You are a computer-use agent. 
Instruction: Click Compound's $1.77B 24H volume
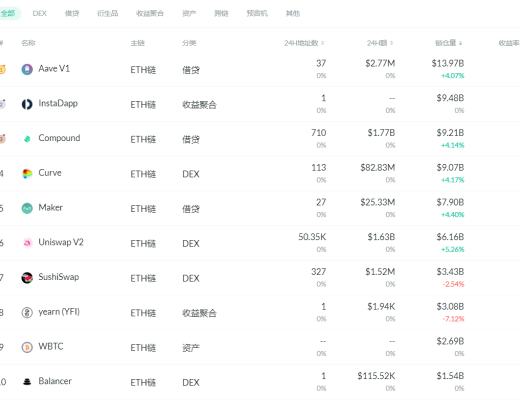(381, 133)
